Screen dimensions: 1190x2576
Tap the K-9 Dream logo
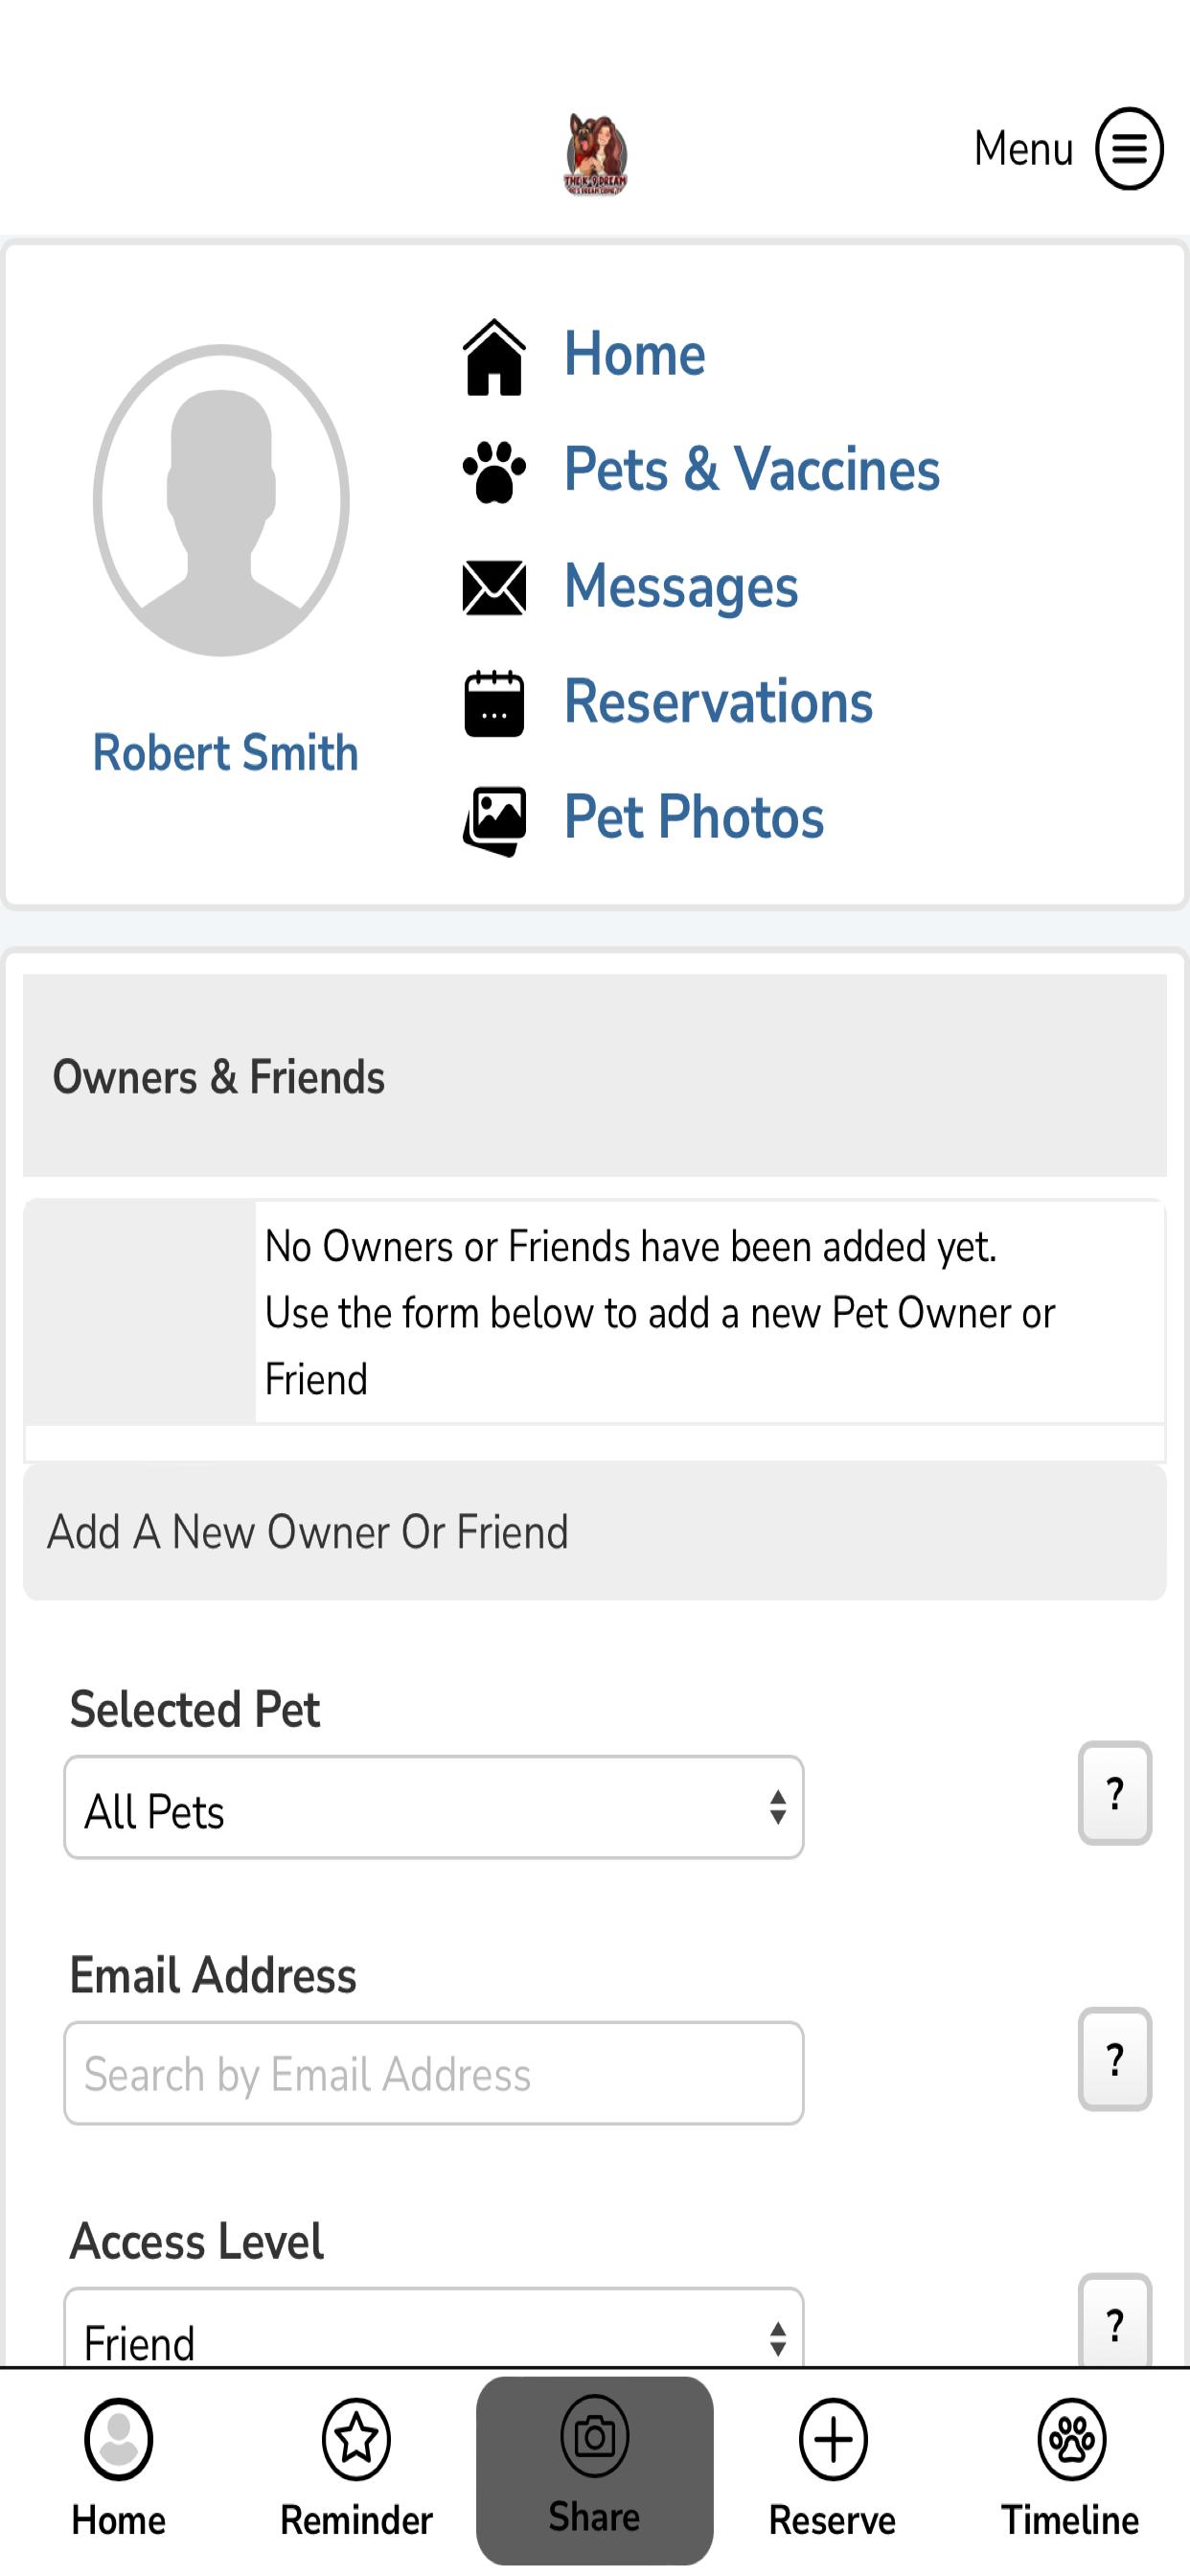pos(596,153)
